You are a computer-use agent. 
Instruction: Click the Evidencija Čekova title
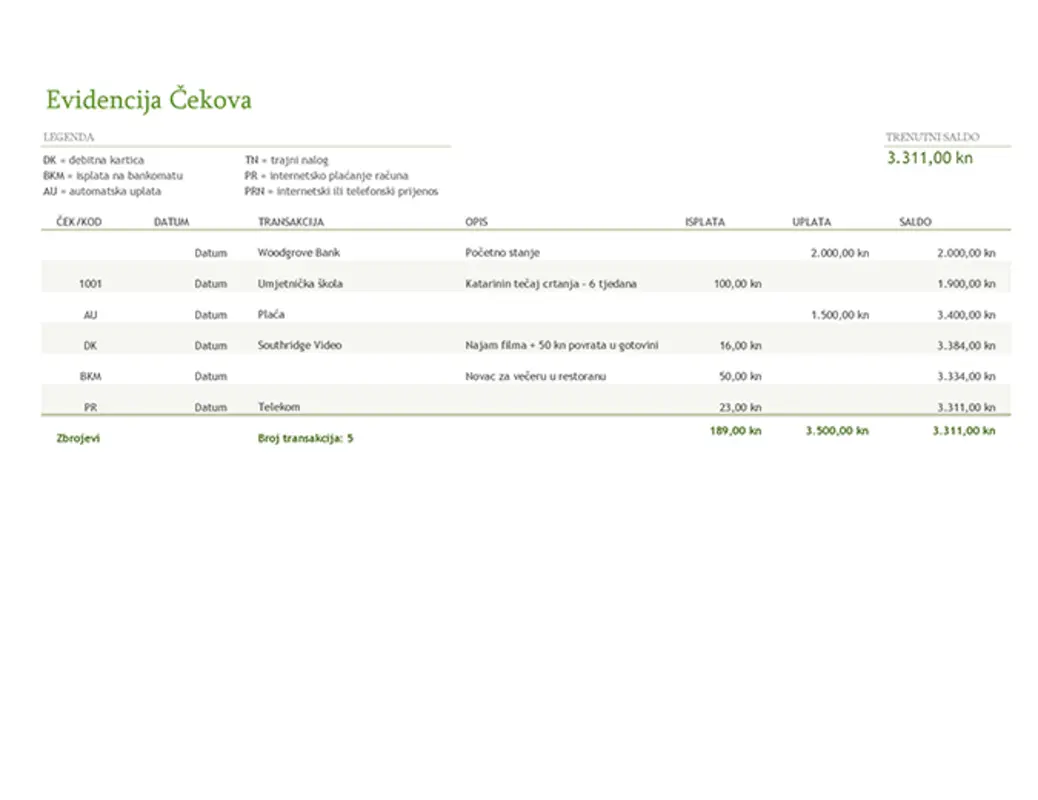point(148,100)
